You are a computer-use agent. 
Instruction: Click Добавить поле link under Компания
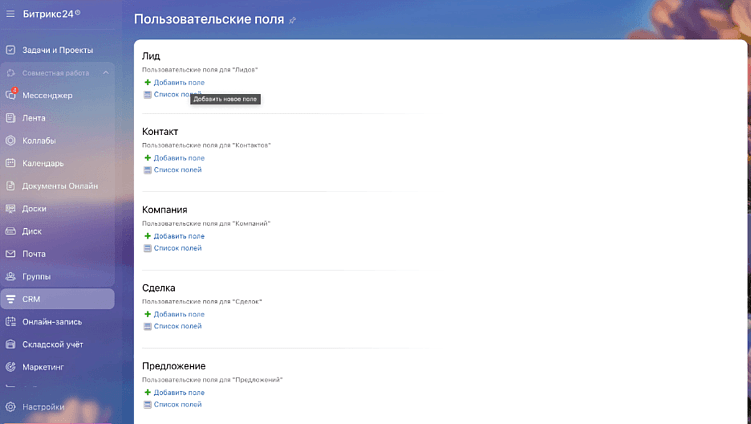click(179, 236)
